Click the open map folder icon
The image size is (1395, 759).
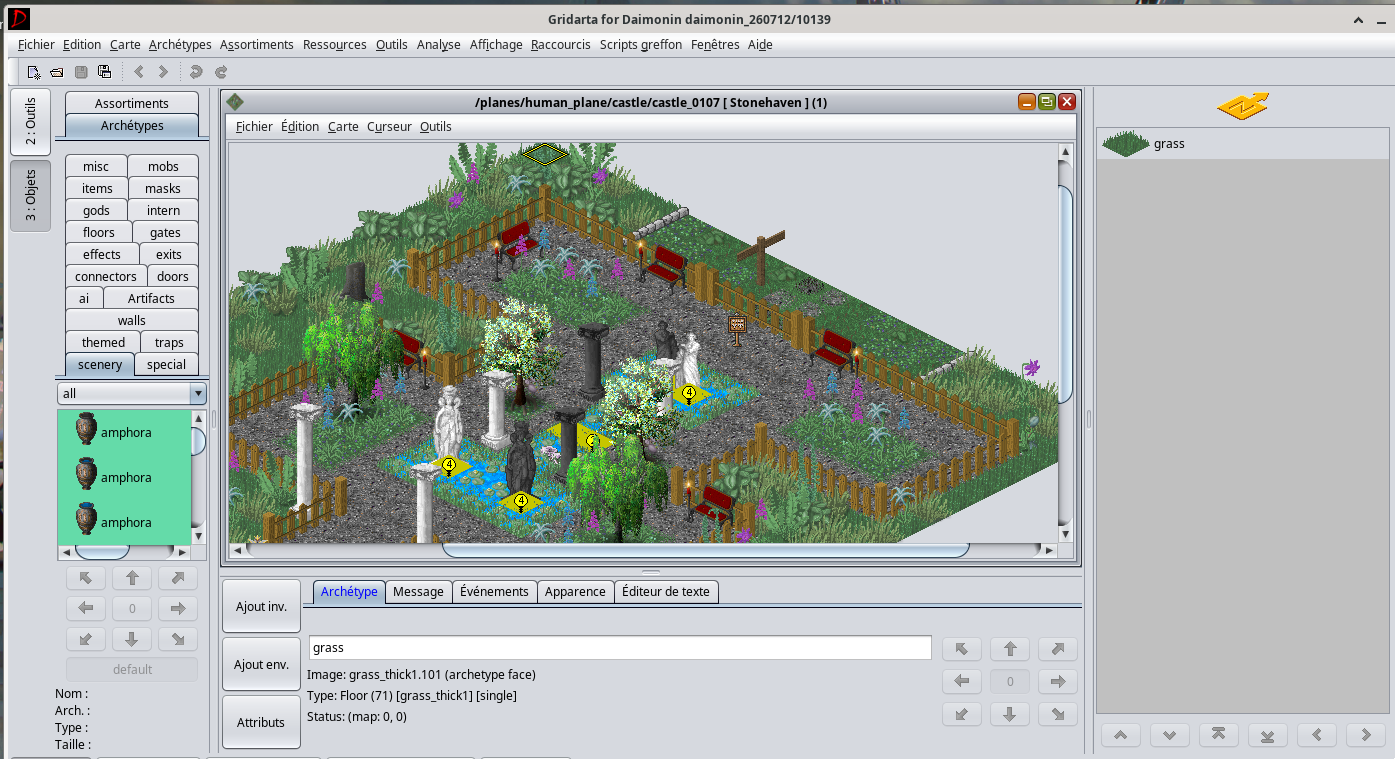coord(57,72)
